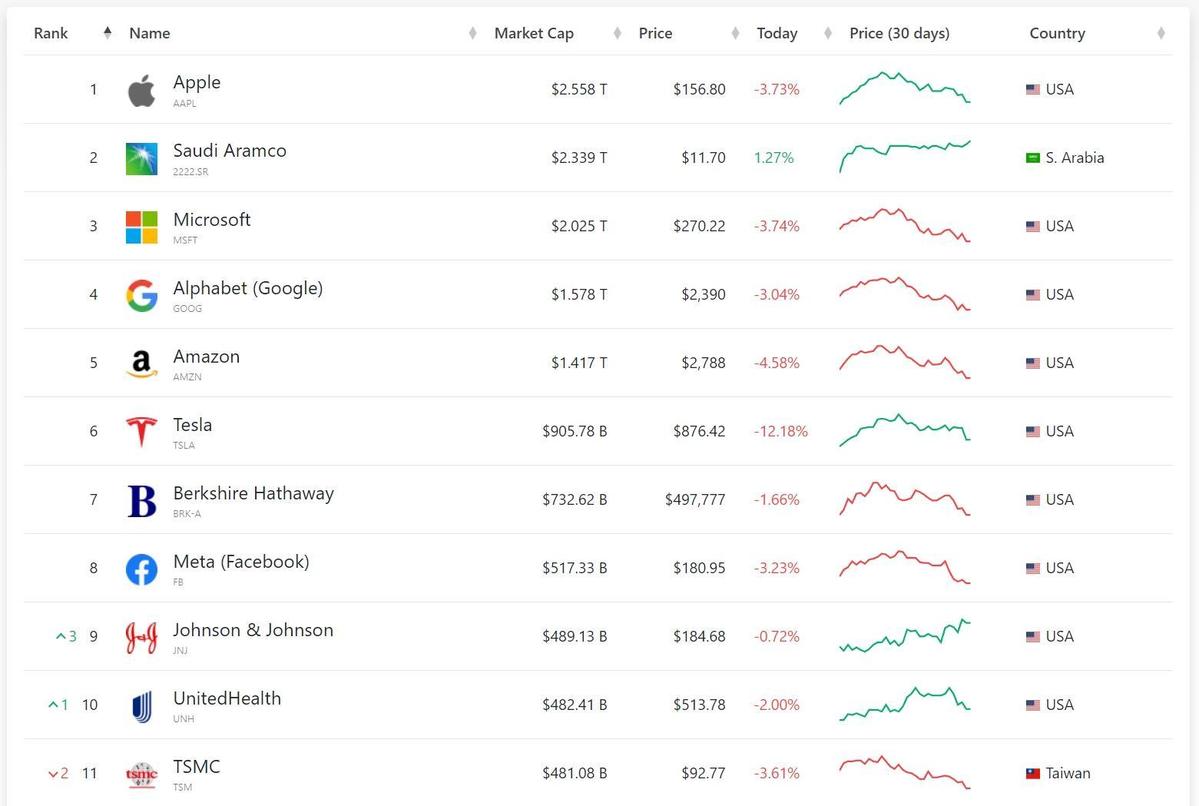This screenshot has height=806, width=1199.
Task: Select the Meta Facebook logo
Action: 141,569
